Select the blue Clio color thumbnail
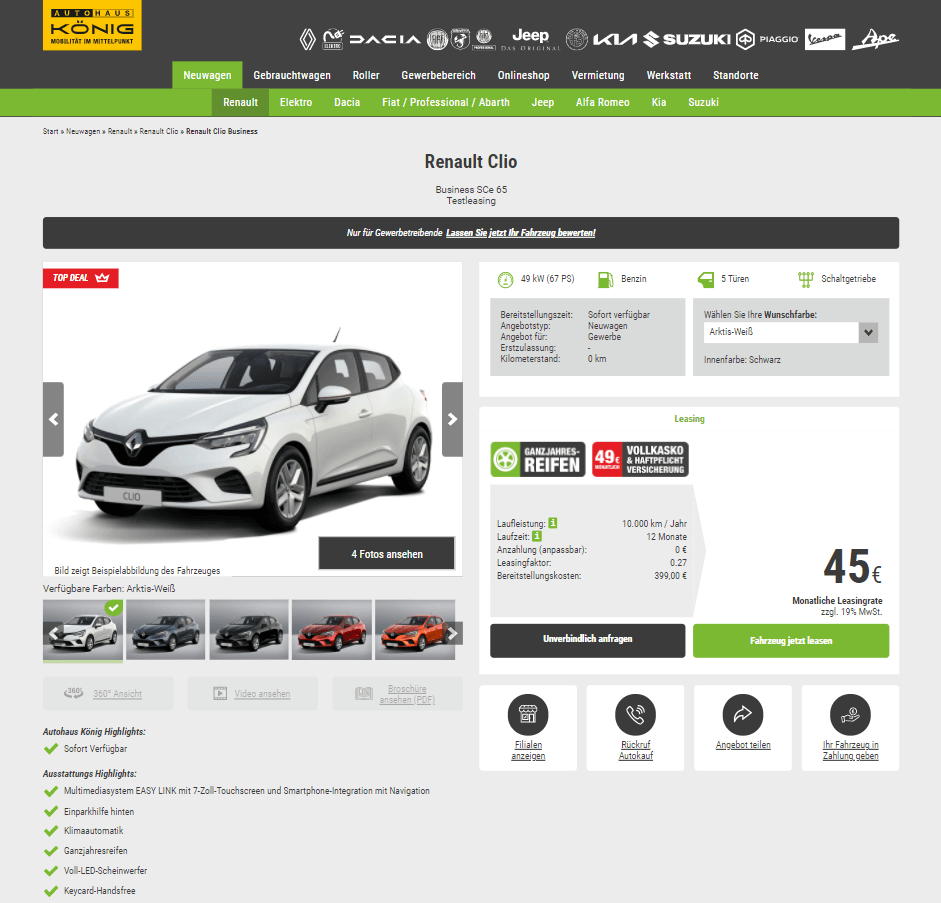This screenshot has width=941, height=903. [x=166, y=630]
